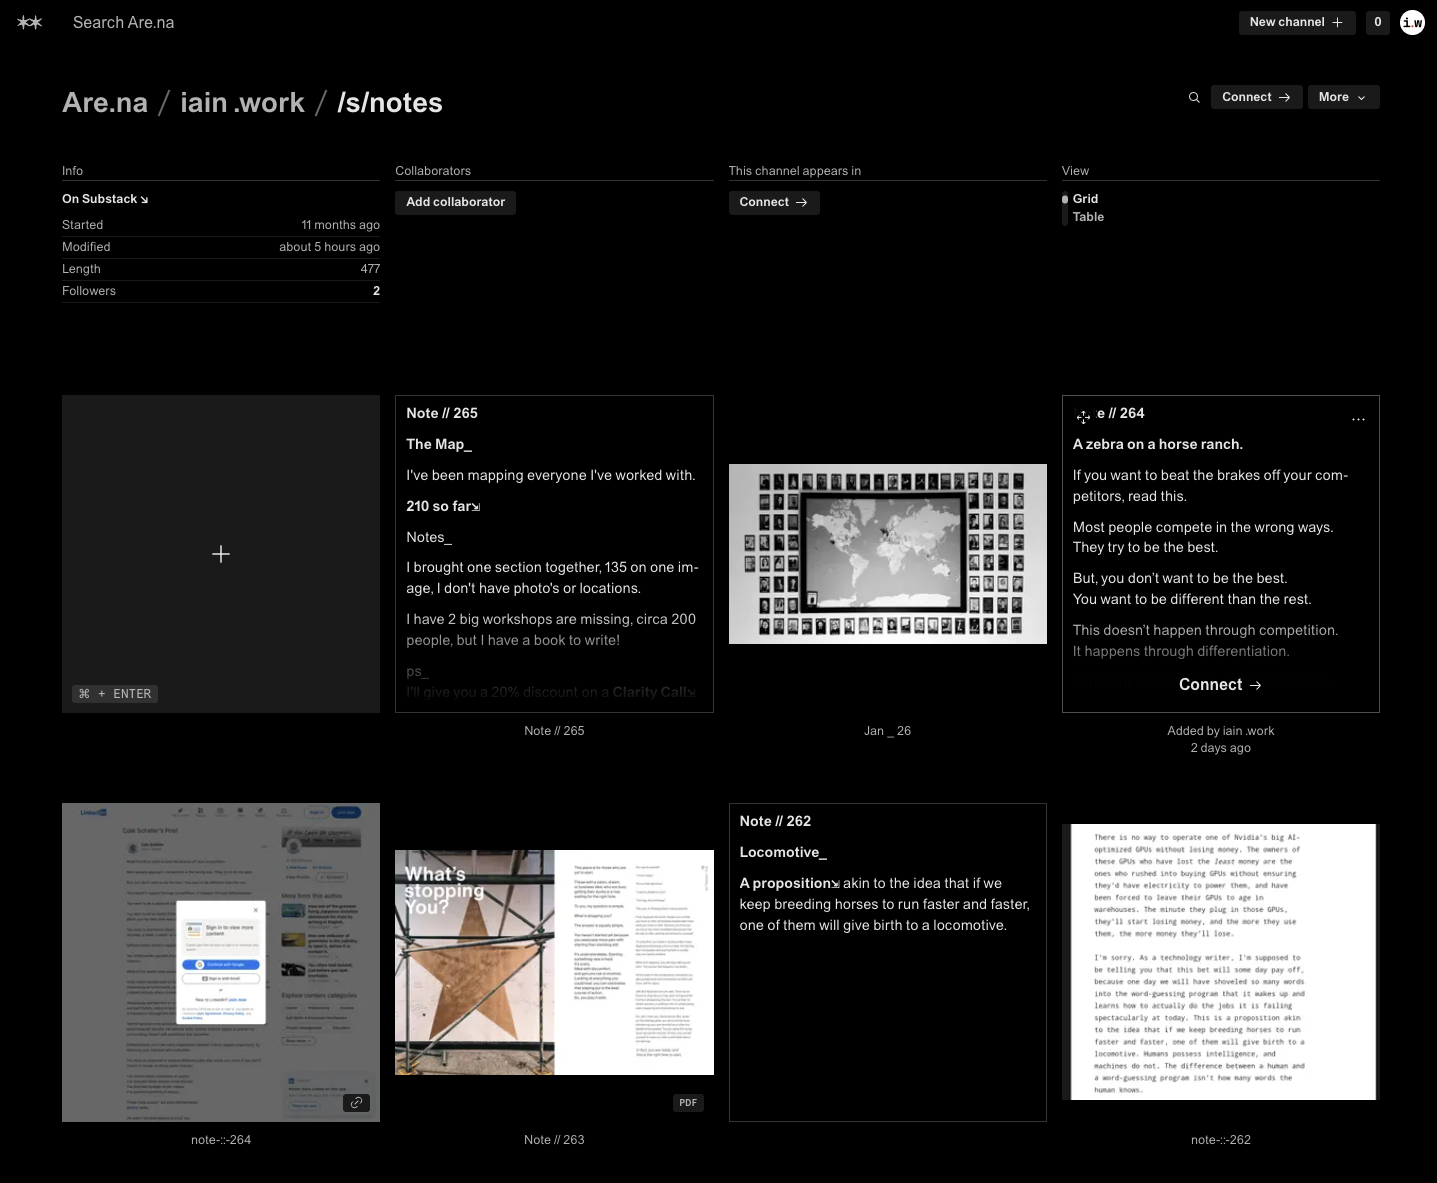The height and width of the screenshot is (1183, 1437).
Task: Follow the '210 so far' link
Action: (x=443, y=506)
